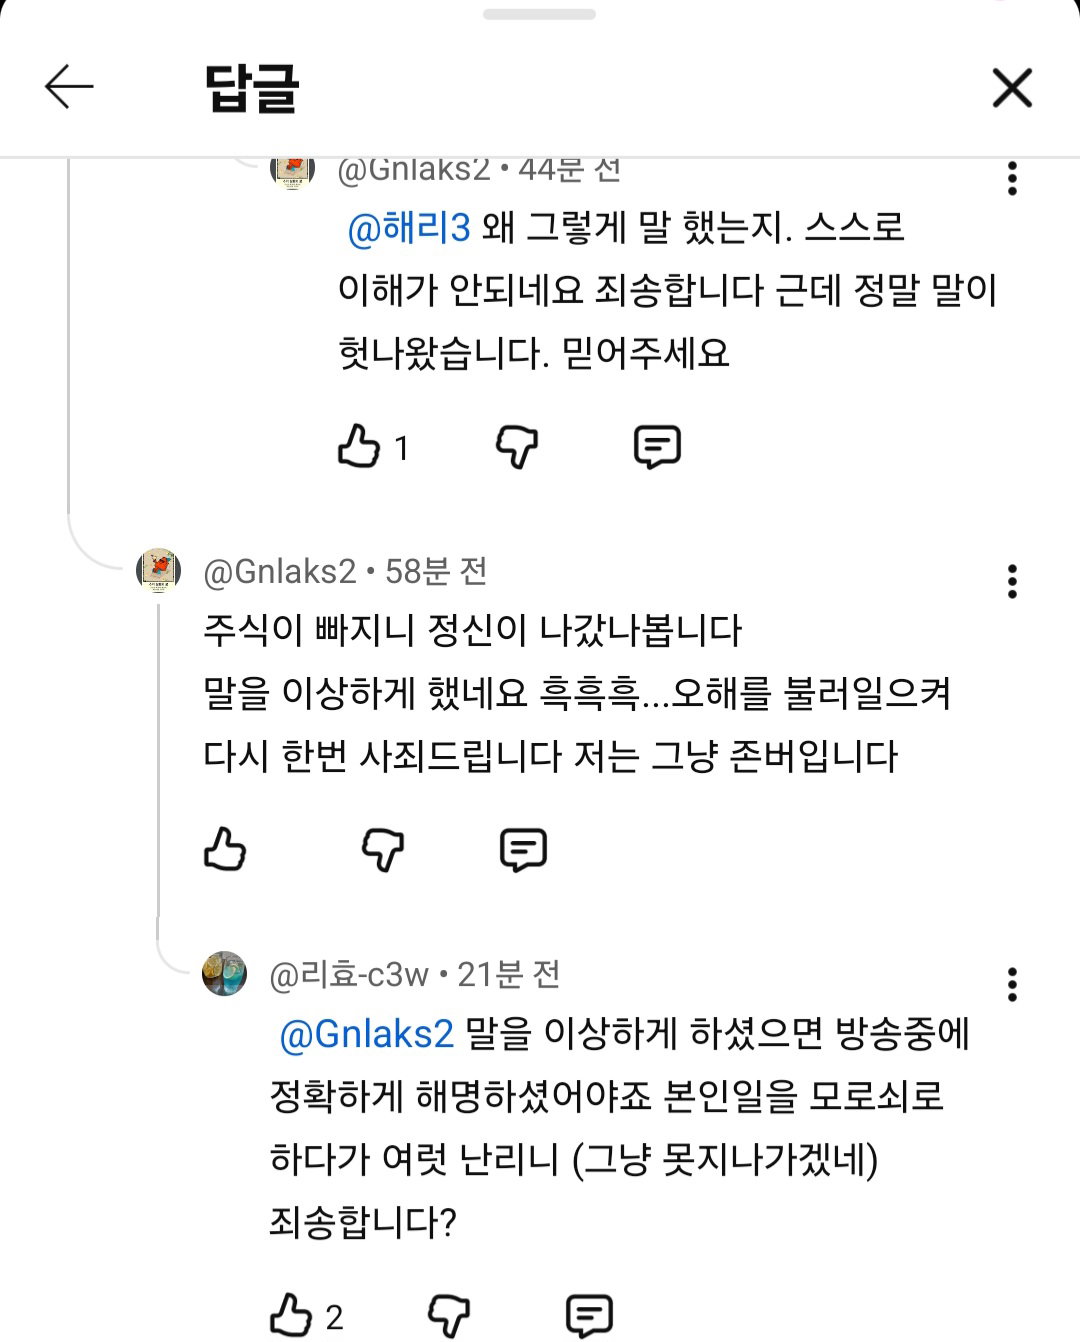Open options menu for the 58분 전 comment
Viewport: 1080px width, 1342px height.
(x=1012, y=581)
